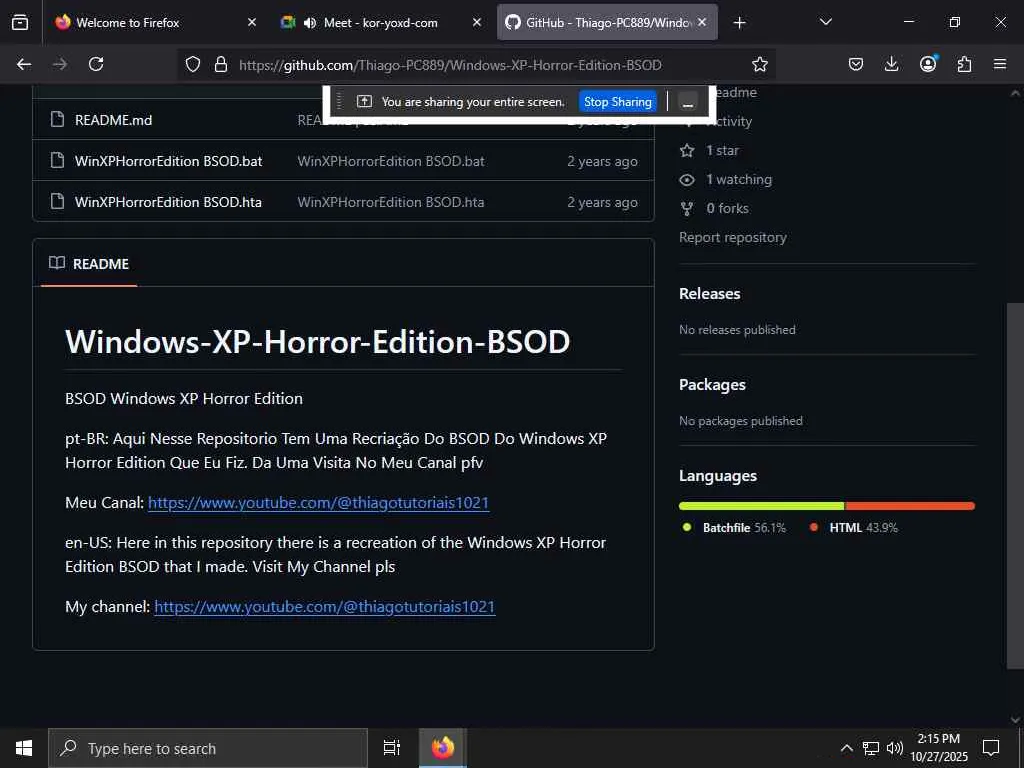Screen dimensions: 1024x768
Task: Show site security padlock info
Action: (x=221, y=64)
